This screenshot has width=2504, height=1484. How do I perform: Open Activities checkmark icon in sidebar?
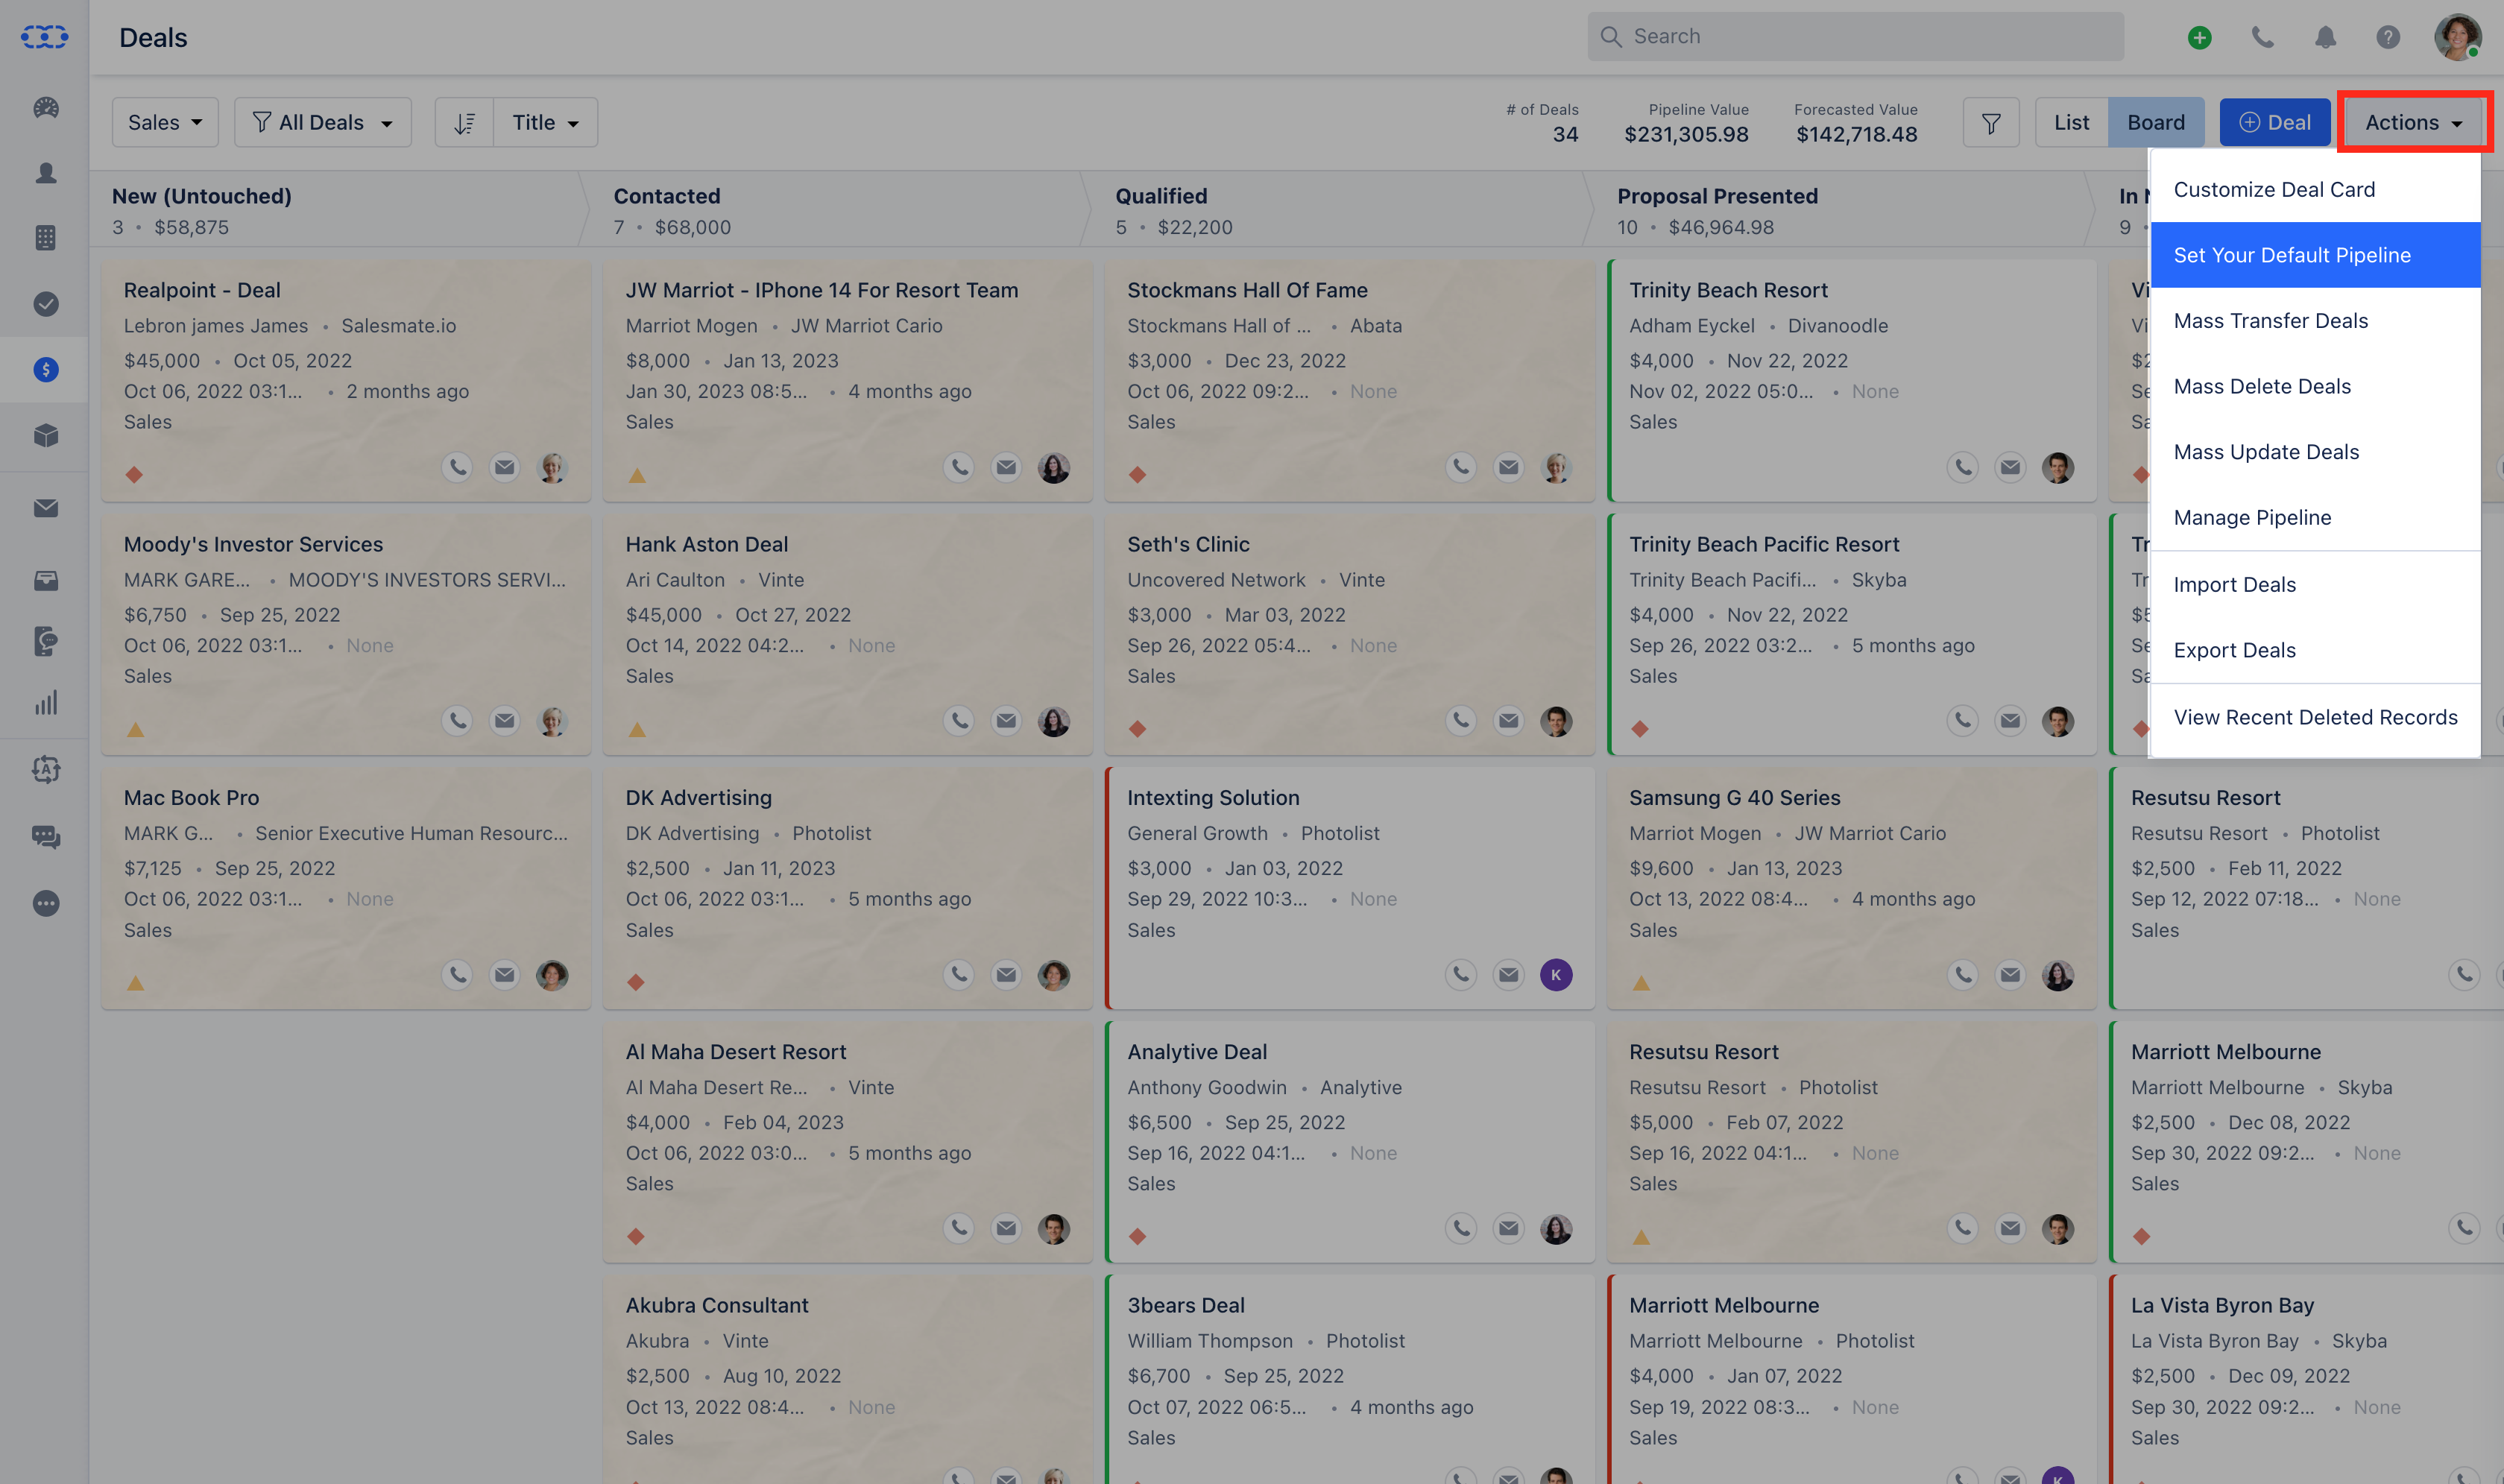pos(45,304)
